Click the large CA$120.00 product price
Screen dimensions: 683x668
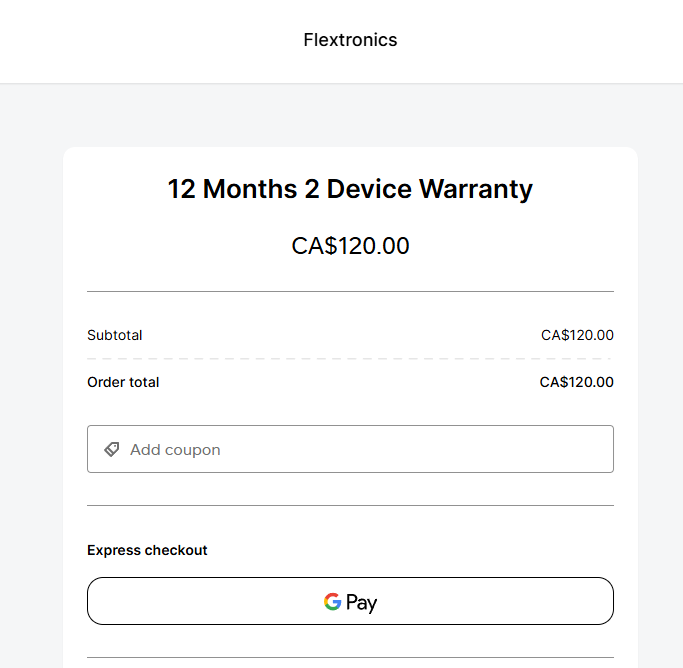pyautogui.click(x=350, y=246)
